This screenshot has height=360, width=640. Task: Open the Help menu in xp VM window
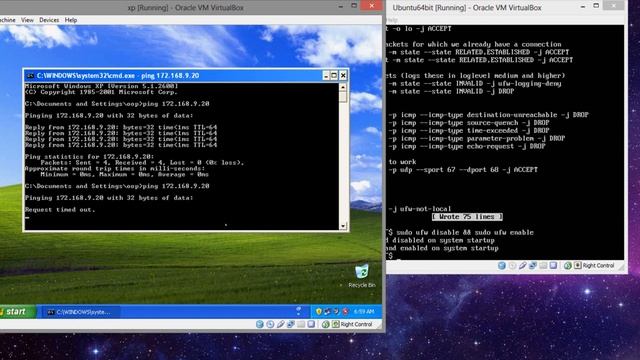71,20
